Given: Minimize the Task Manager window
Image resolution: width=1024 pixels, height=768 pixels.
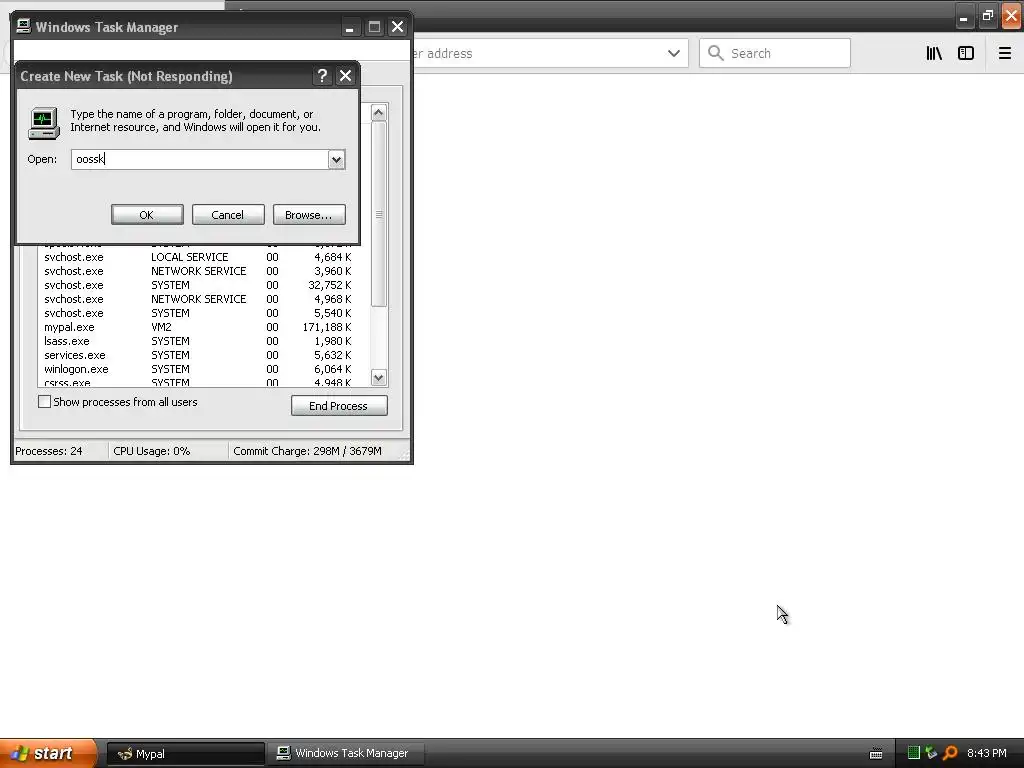Looking at the screenshot, I should 350,27.
